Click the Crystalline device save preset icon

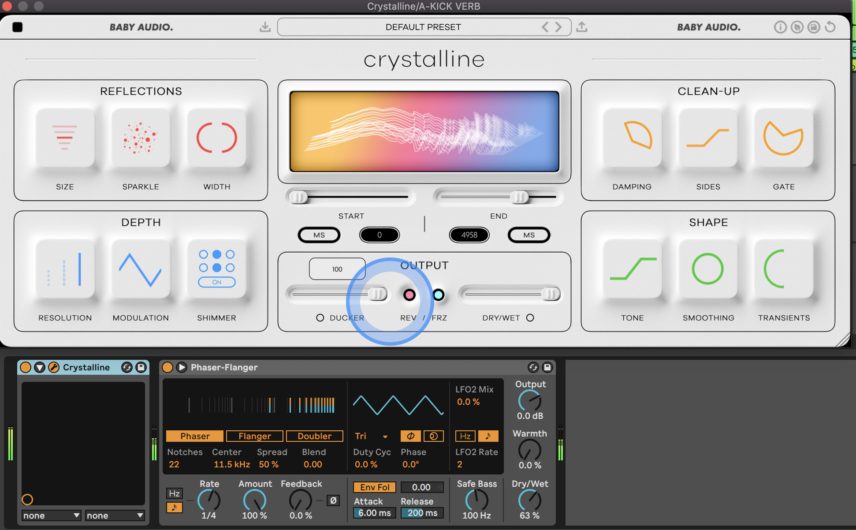pyautogui.click(x=140, y=367)
